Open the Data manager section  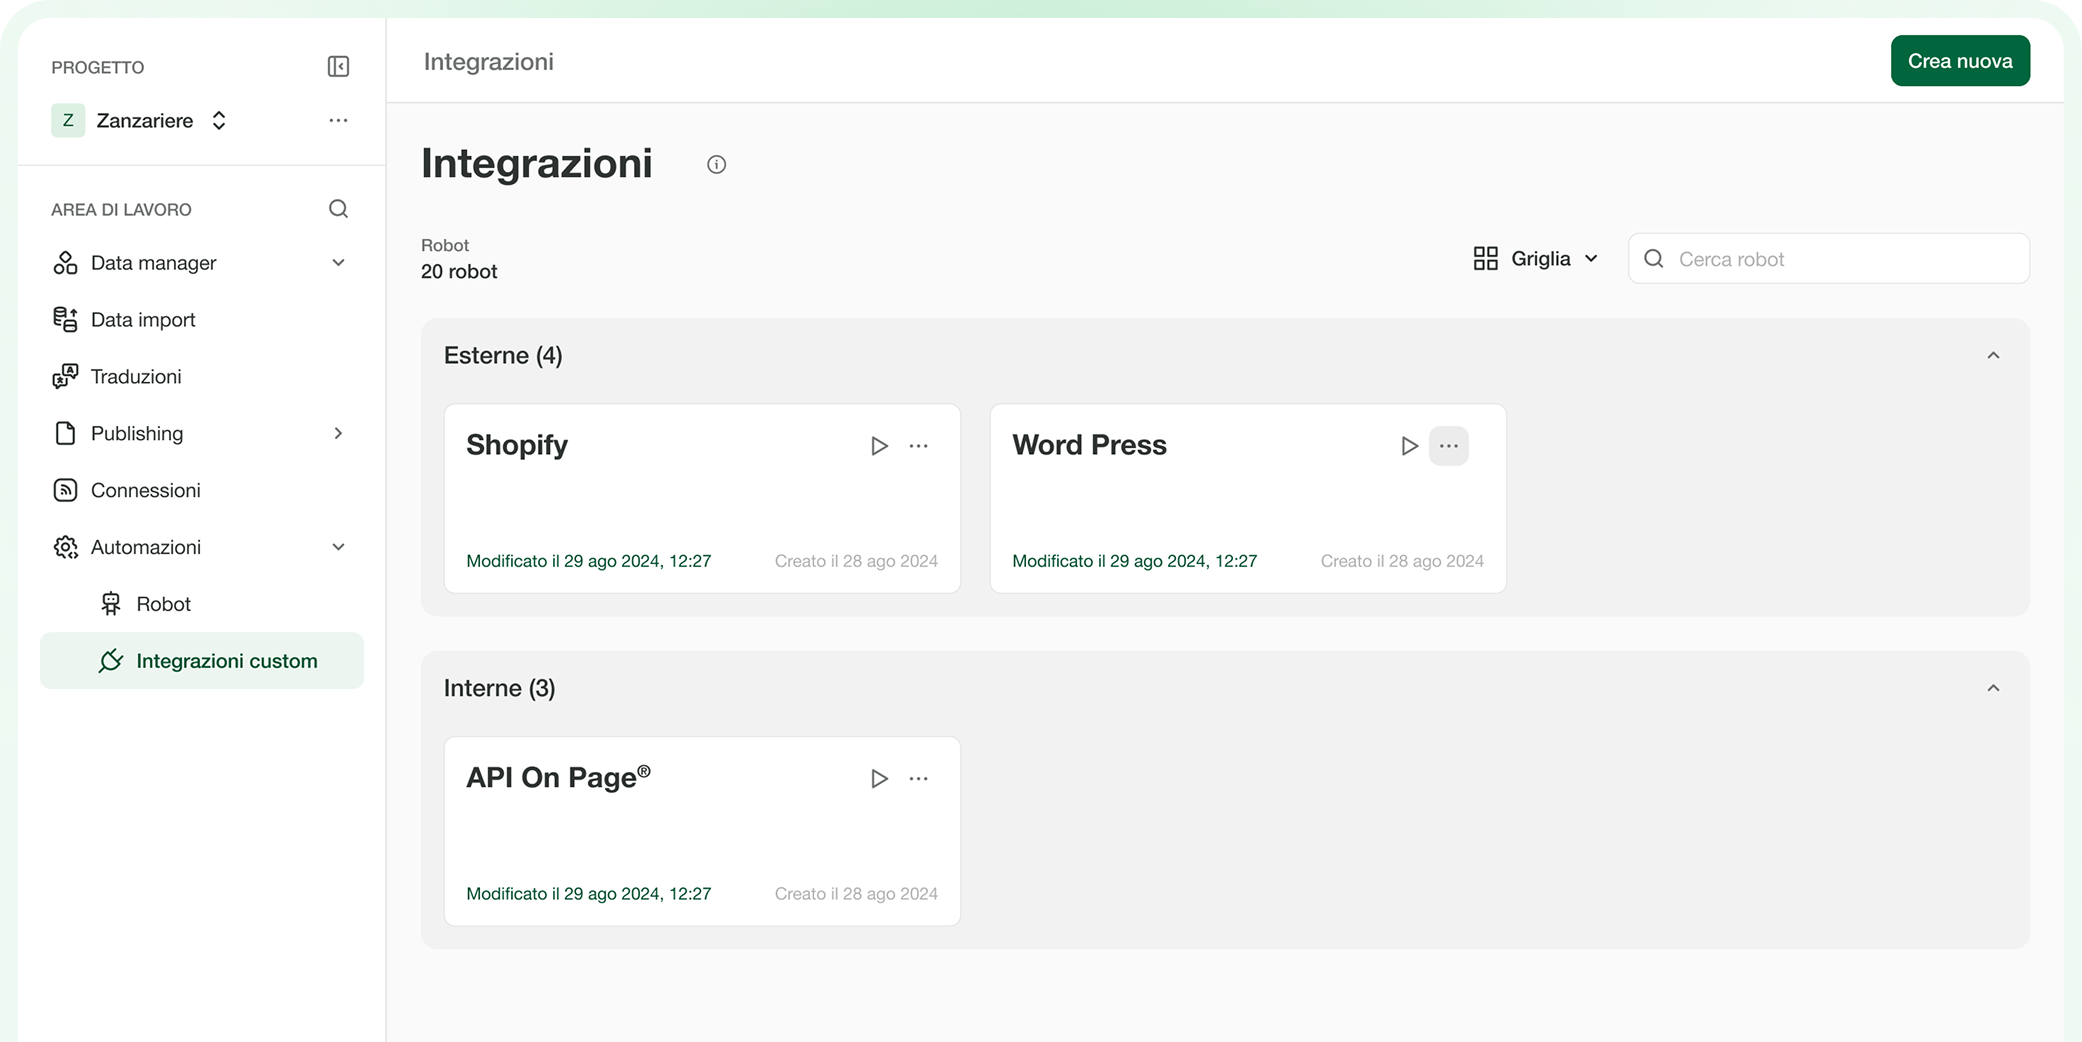153,262
